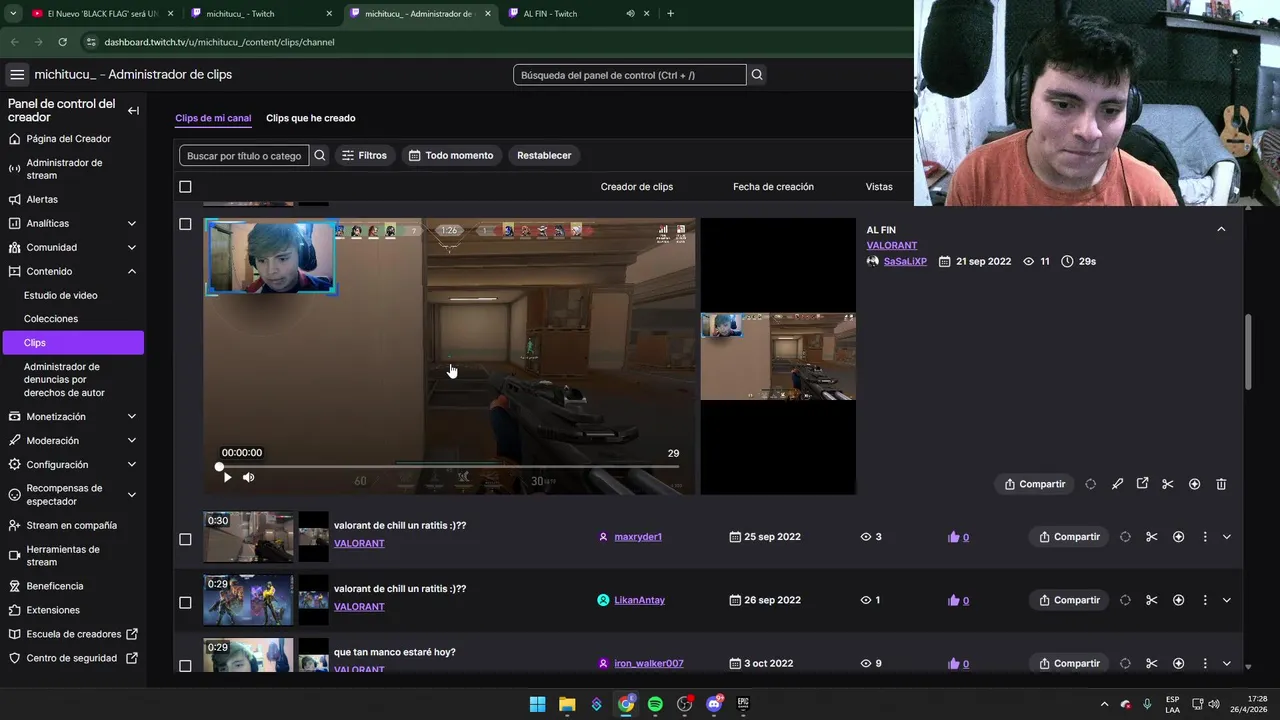Open Estudio de vídeo in sidebar
1280x720 pixels.
[61, 295]
